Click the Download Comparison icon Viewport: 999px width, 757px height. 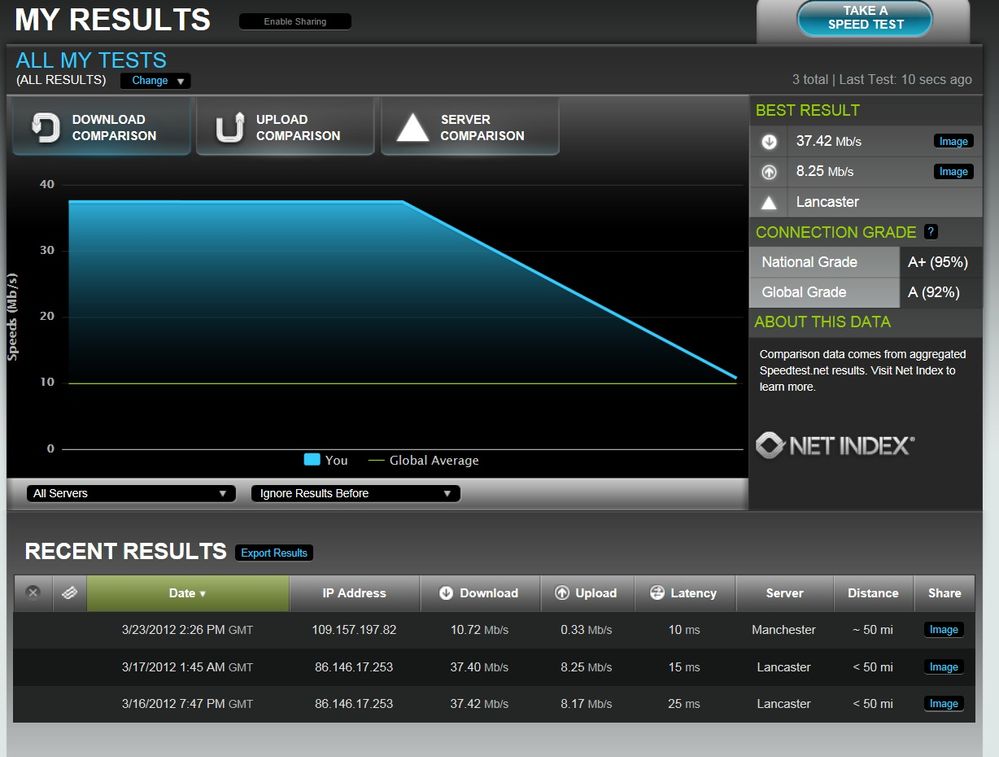[47, 127]
